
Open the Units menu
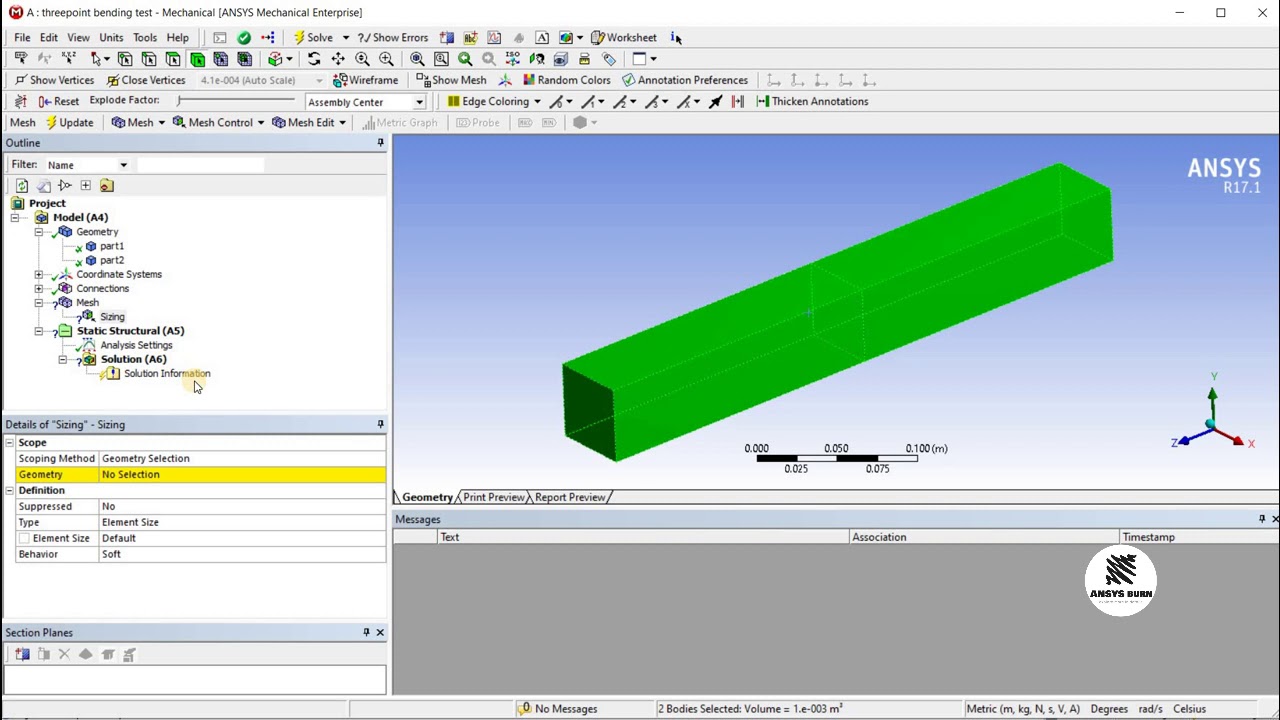111,38
